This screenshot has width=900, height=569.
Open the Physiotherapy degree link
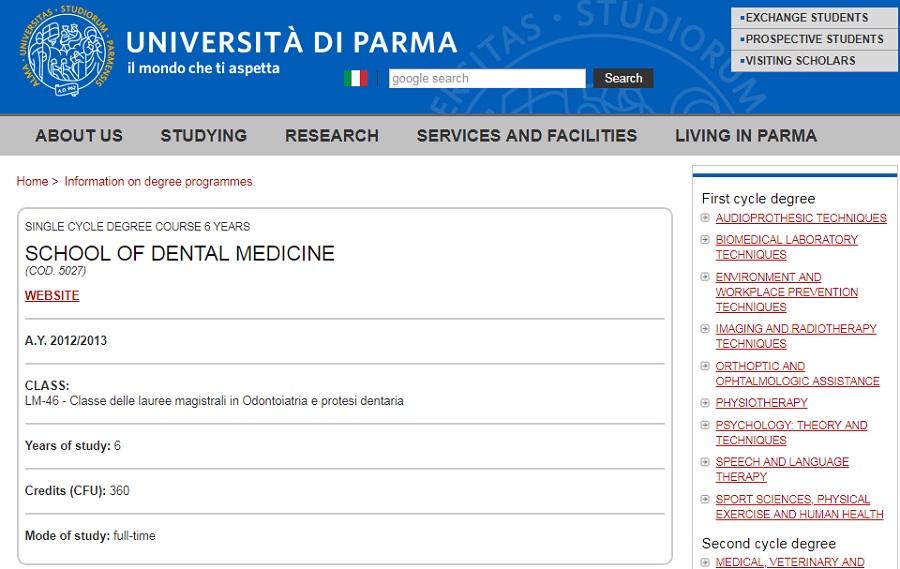tap(761, 403)
